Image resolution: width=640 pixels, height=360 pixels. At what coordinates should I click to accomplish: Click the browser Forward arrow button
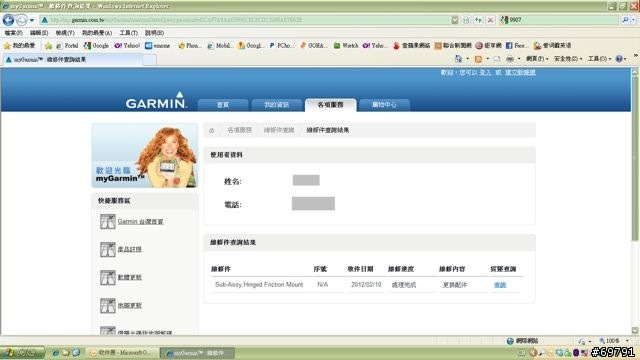click(22, 20)
